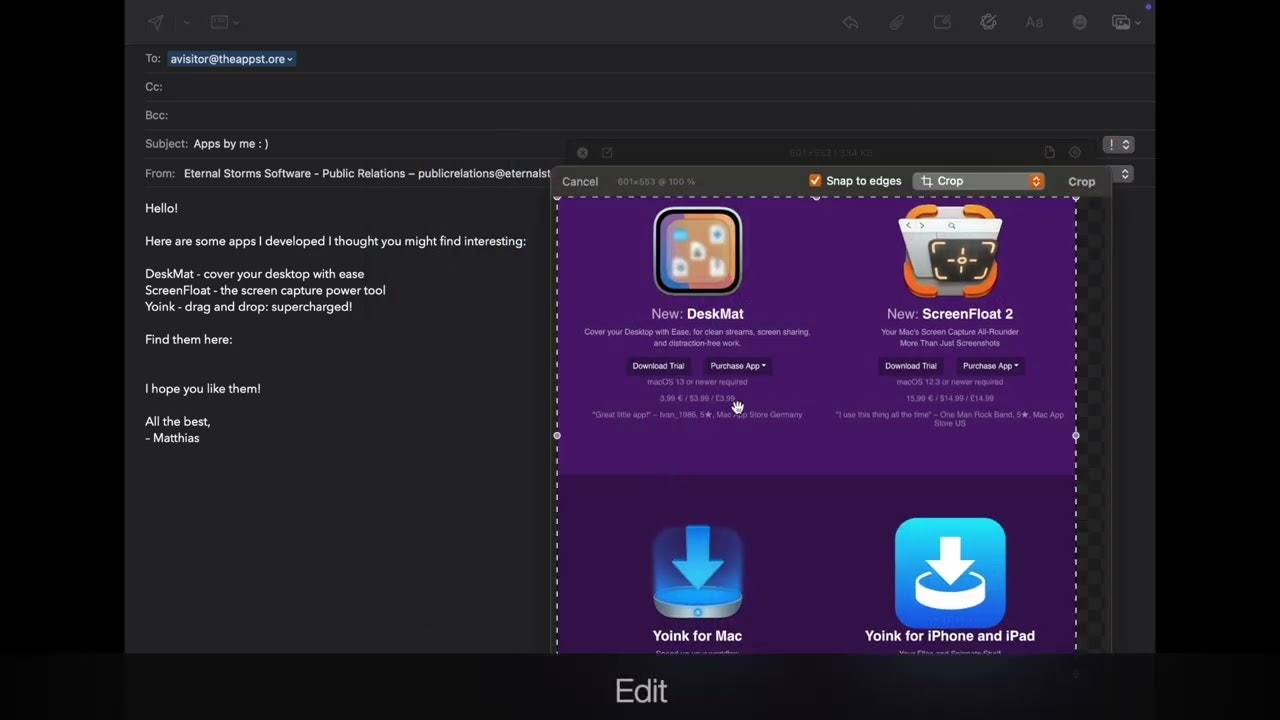Apply the crop with the Crop button
The width and height of the screenshot is (1280, 720).
(x=1081, y=181)
